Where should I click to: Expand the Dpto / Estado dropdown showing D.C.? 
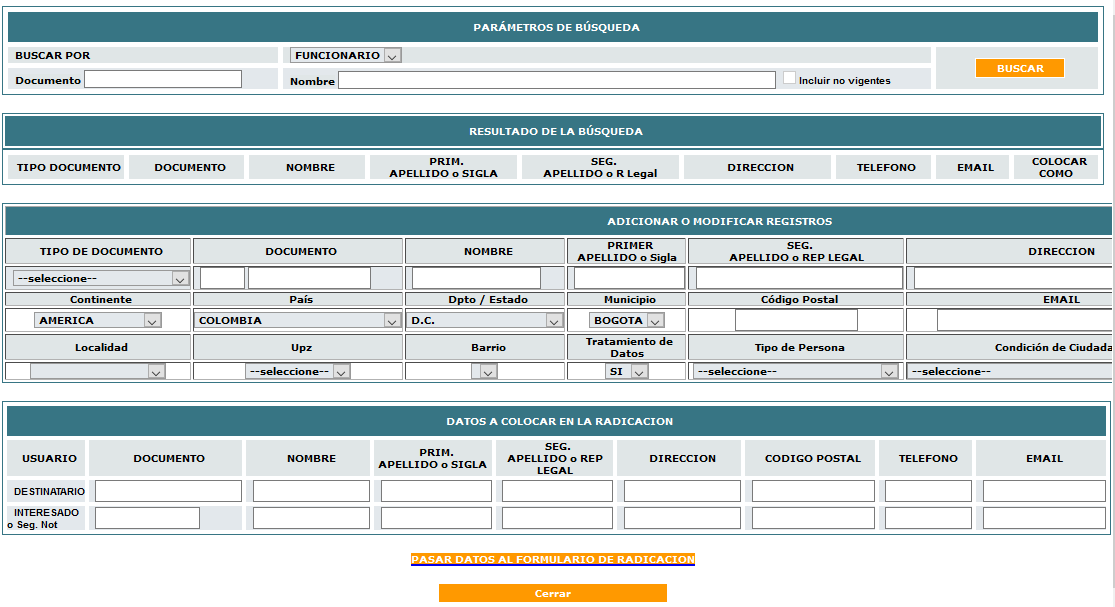[x=485, y=321]
